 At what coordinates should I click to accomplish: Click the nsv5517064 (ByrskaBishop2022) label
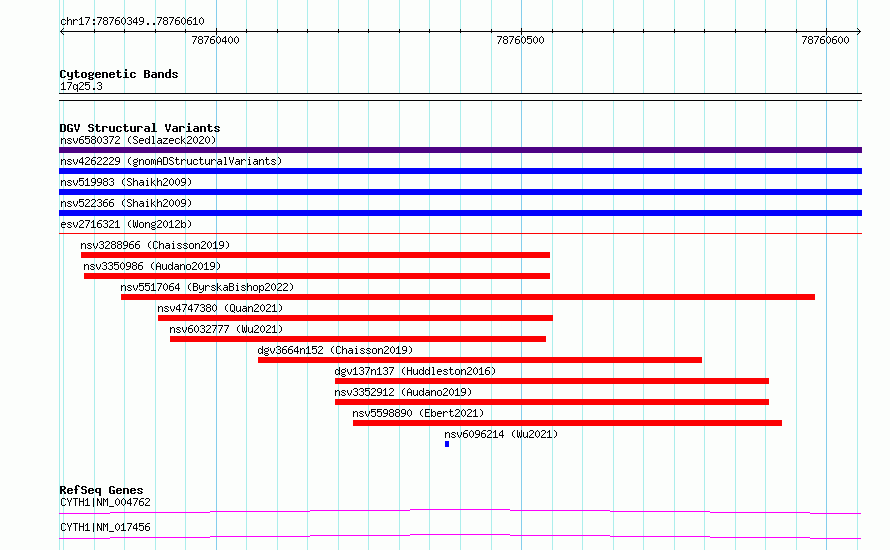(x=207, y=287)
